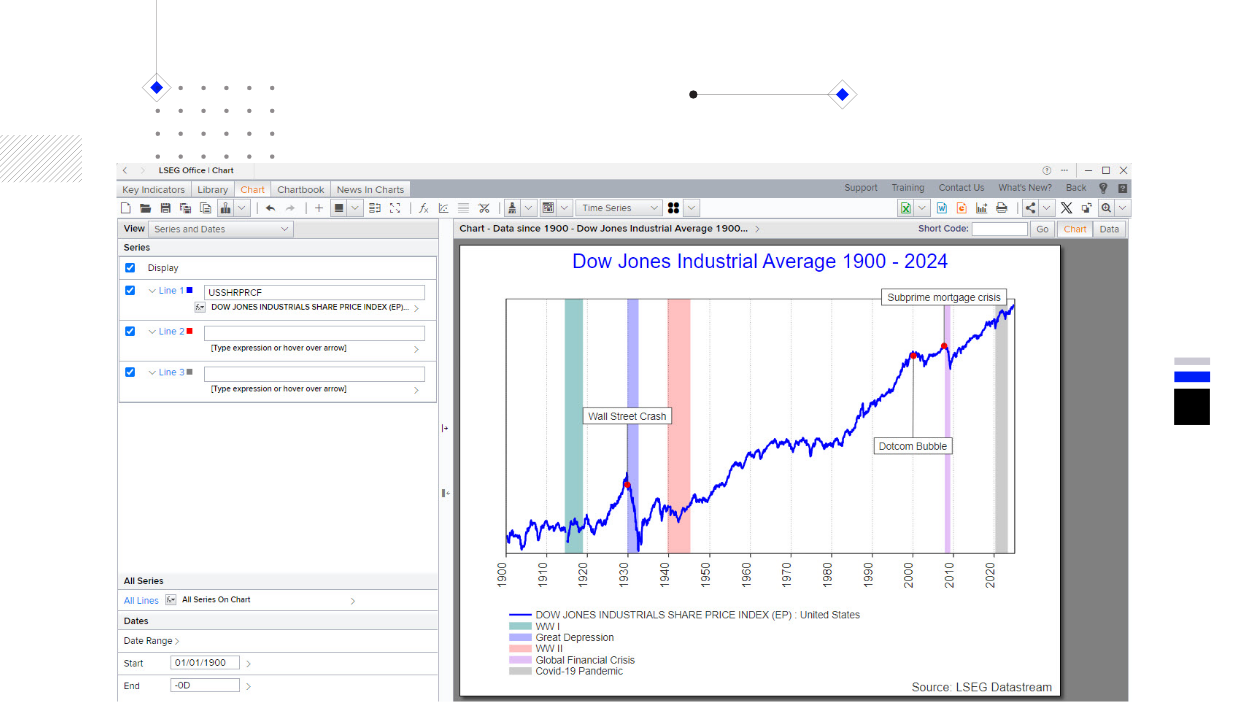Click the Contact Us link
This screenshot has width=1248, height=702.
coord(961,188)
